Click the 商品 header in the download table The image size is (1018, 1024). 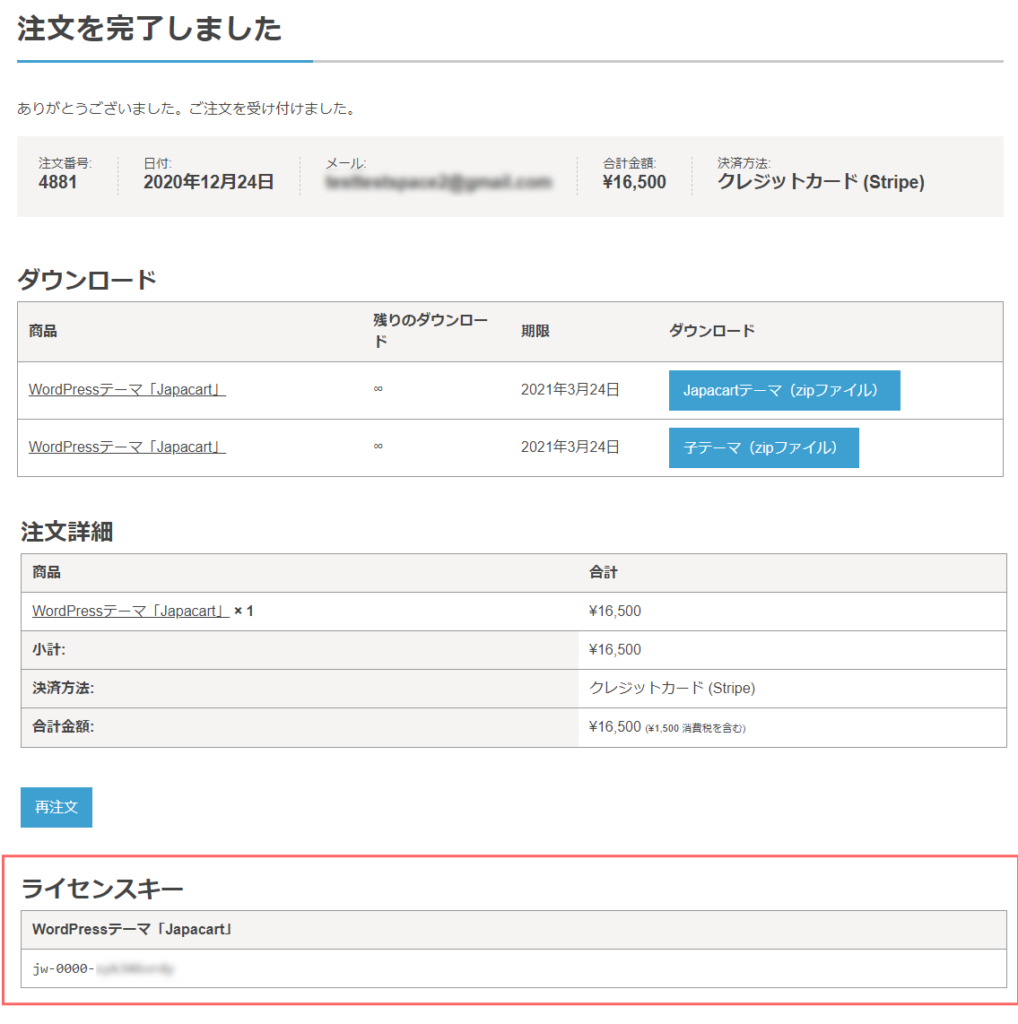pos(42,331)
